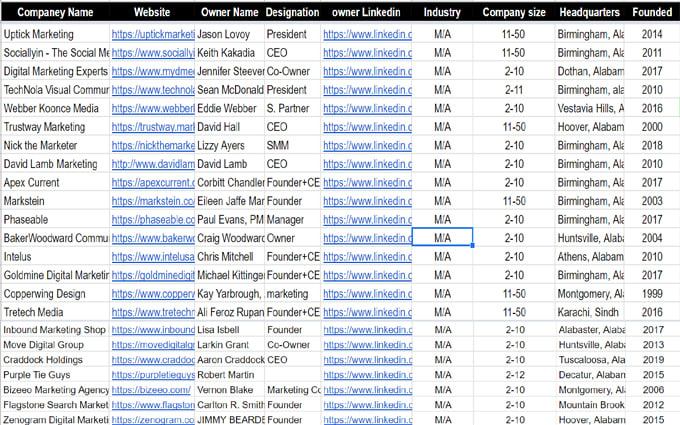The width and height of the screenshot is (680, 425).
Task: Select the Tuscaloosa headquarters cell
Action: click(x=589, y=360)
